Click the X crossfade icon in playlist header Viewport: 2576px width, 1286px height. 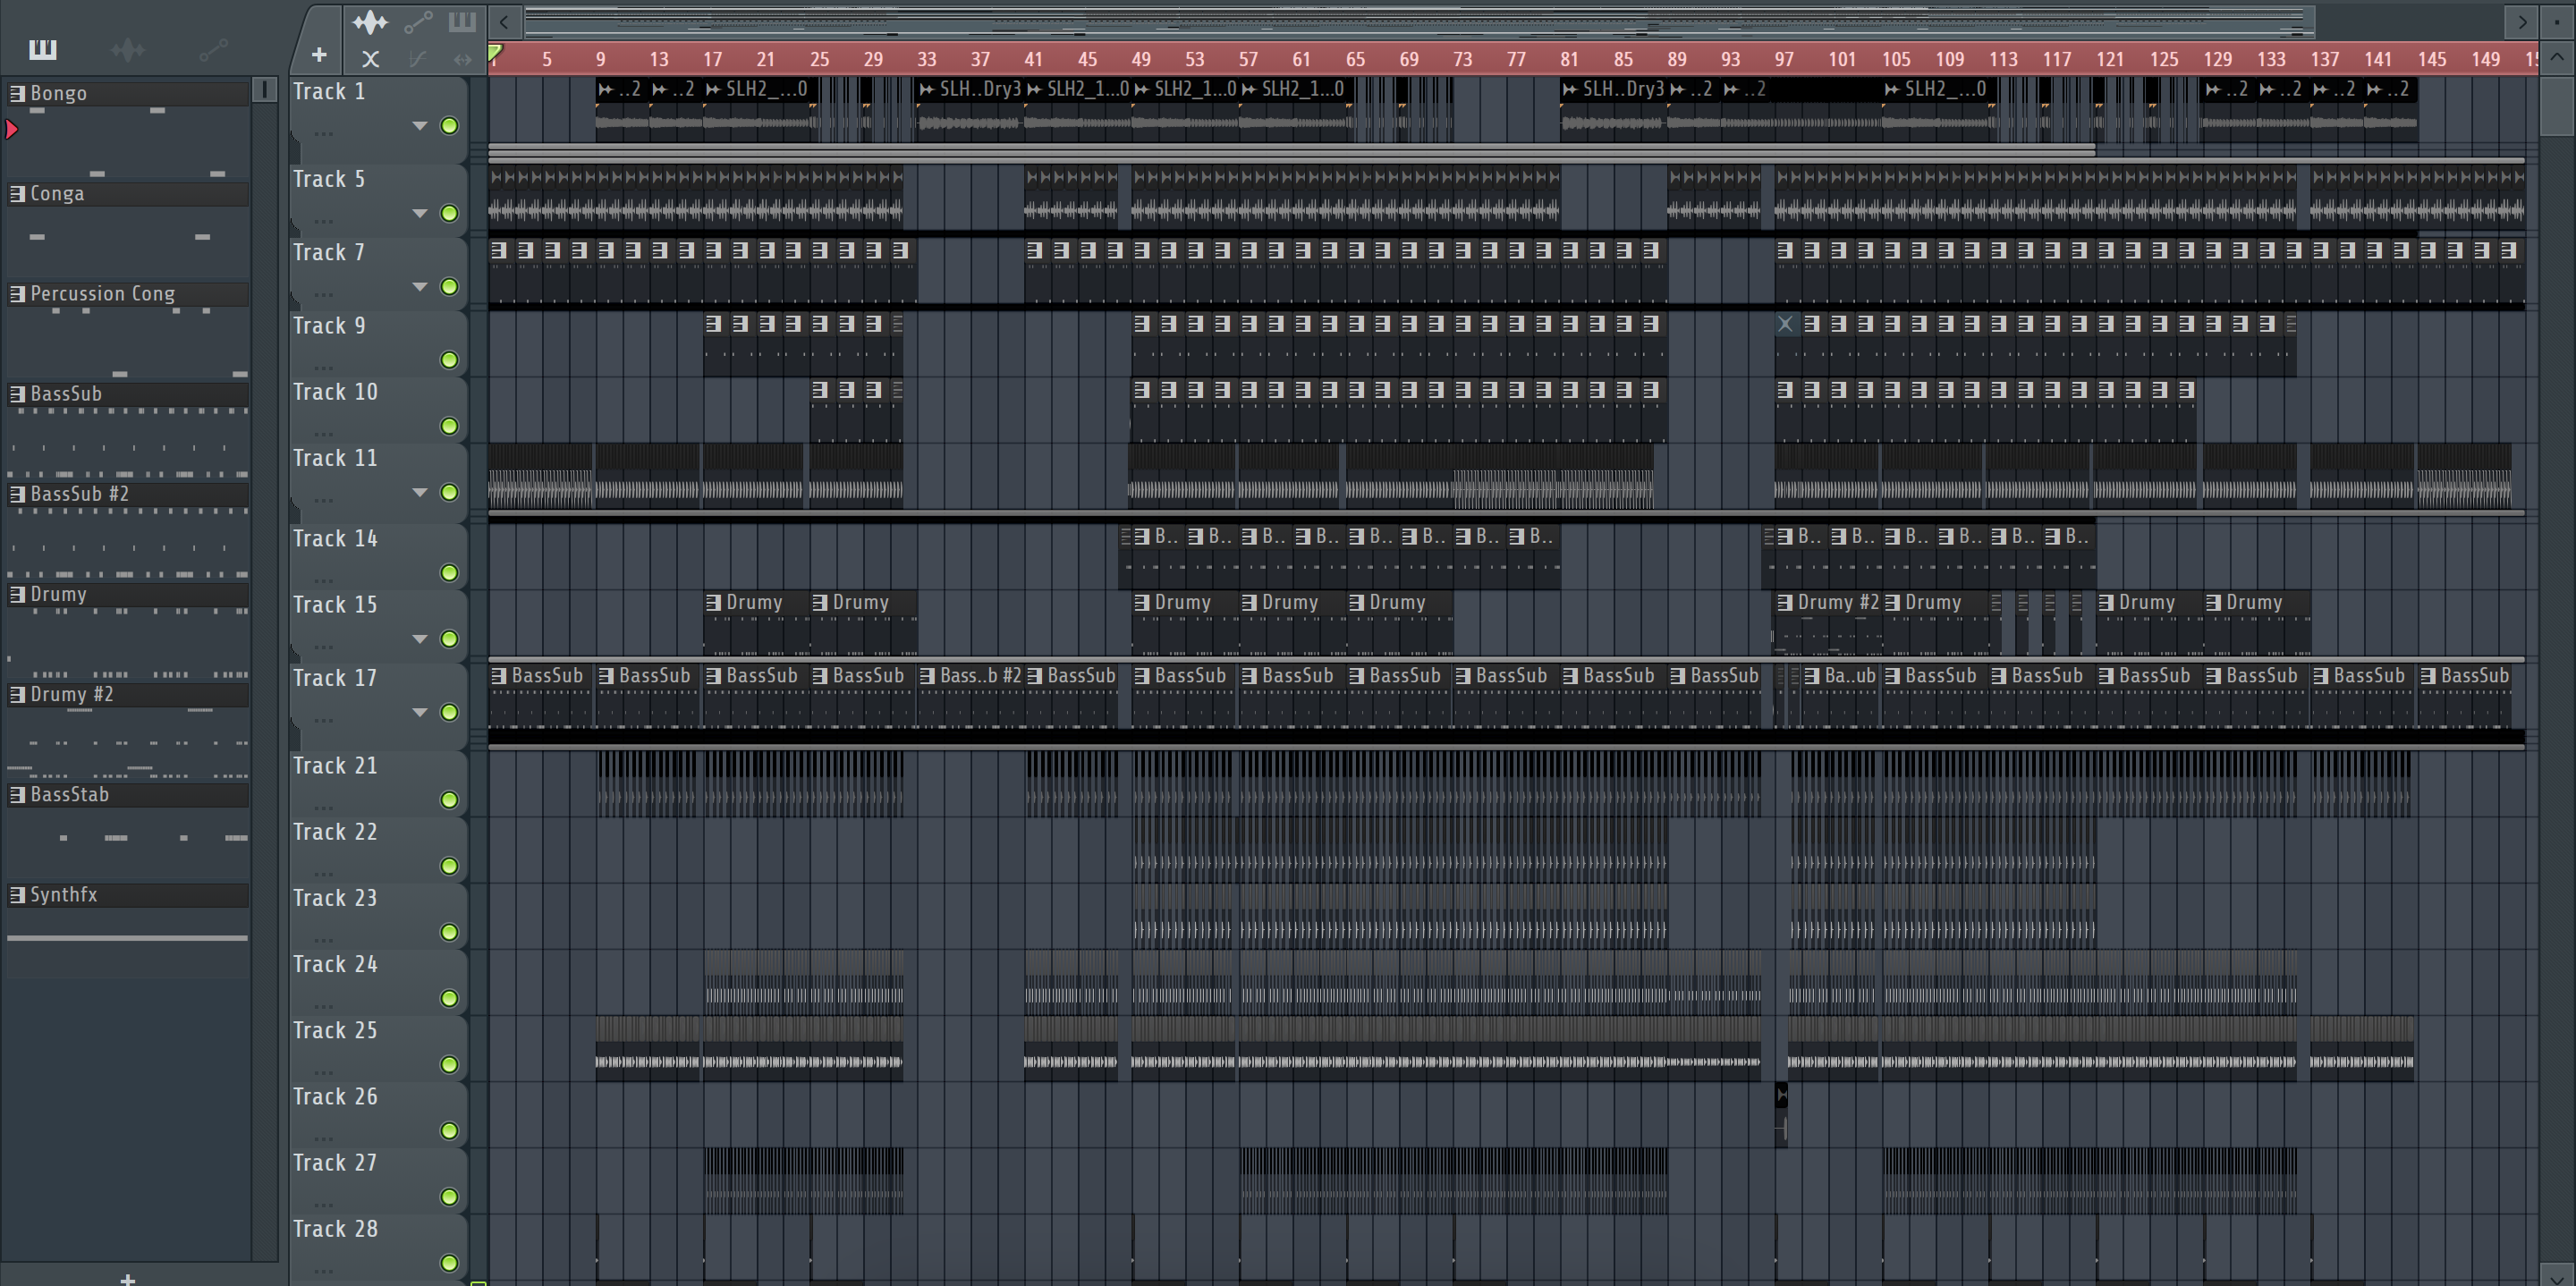(x=370, y=59)
